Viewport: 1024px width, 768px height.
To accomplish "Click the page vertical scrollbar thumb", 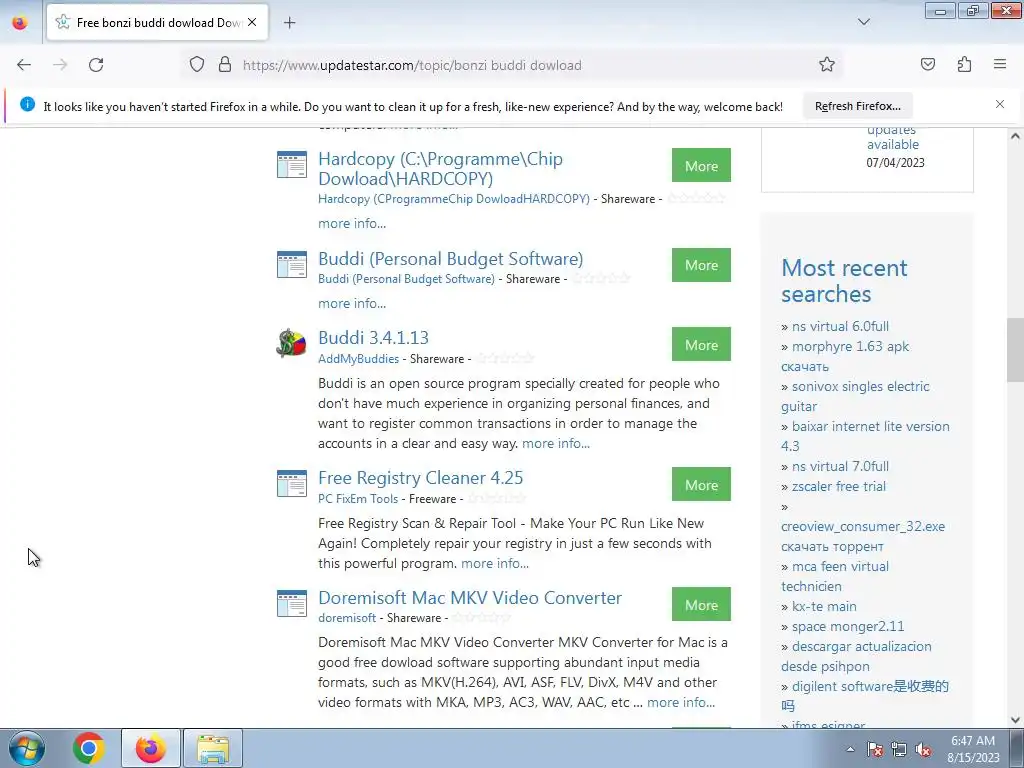I will [1014, 349].
